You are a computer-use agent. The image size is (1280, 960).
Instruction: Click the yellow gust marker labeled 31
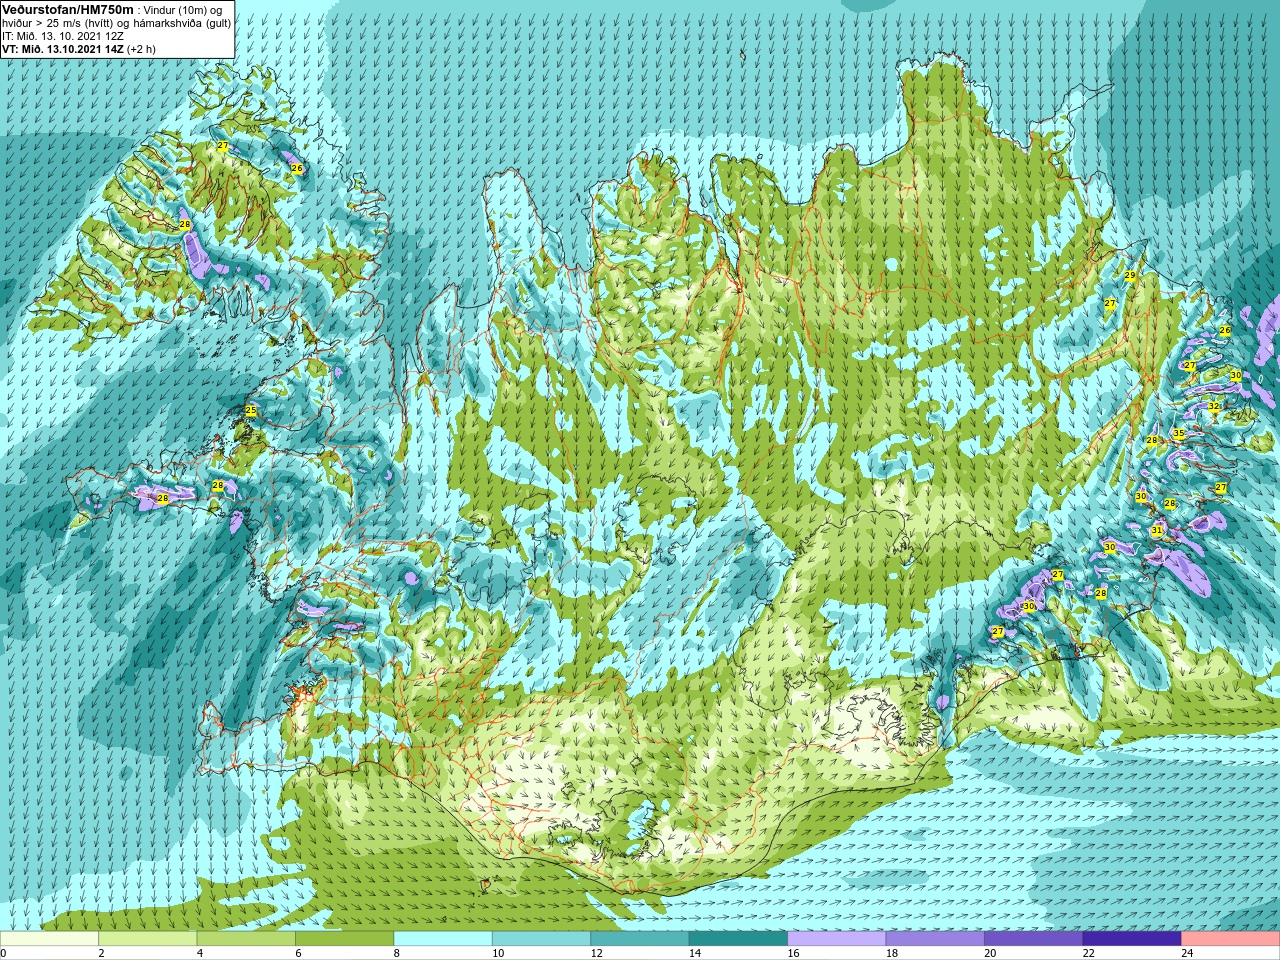pos(1157,530)
